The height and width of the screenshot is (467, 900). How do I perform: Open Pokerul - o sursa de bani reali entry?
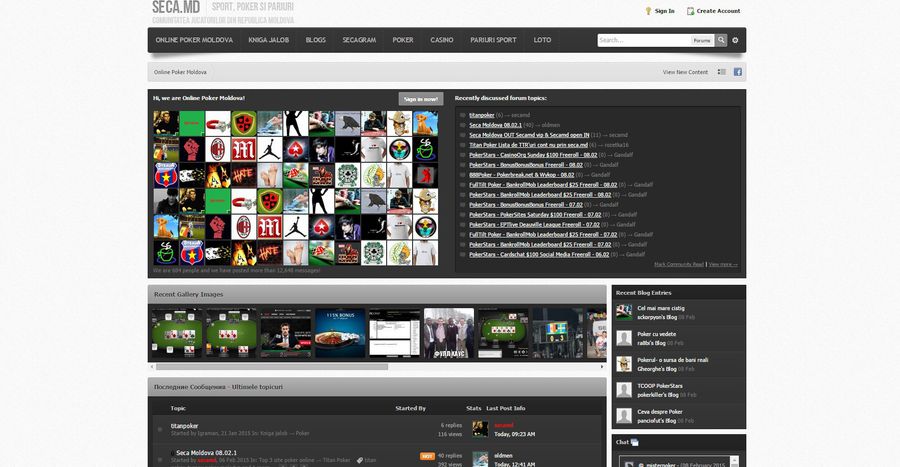click(x=673, y=360)
